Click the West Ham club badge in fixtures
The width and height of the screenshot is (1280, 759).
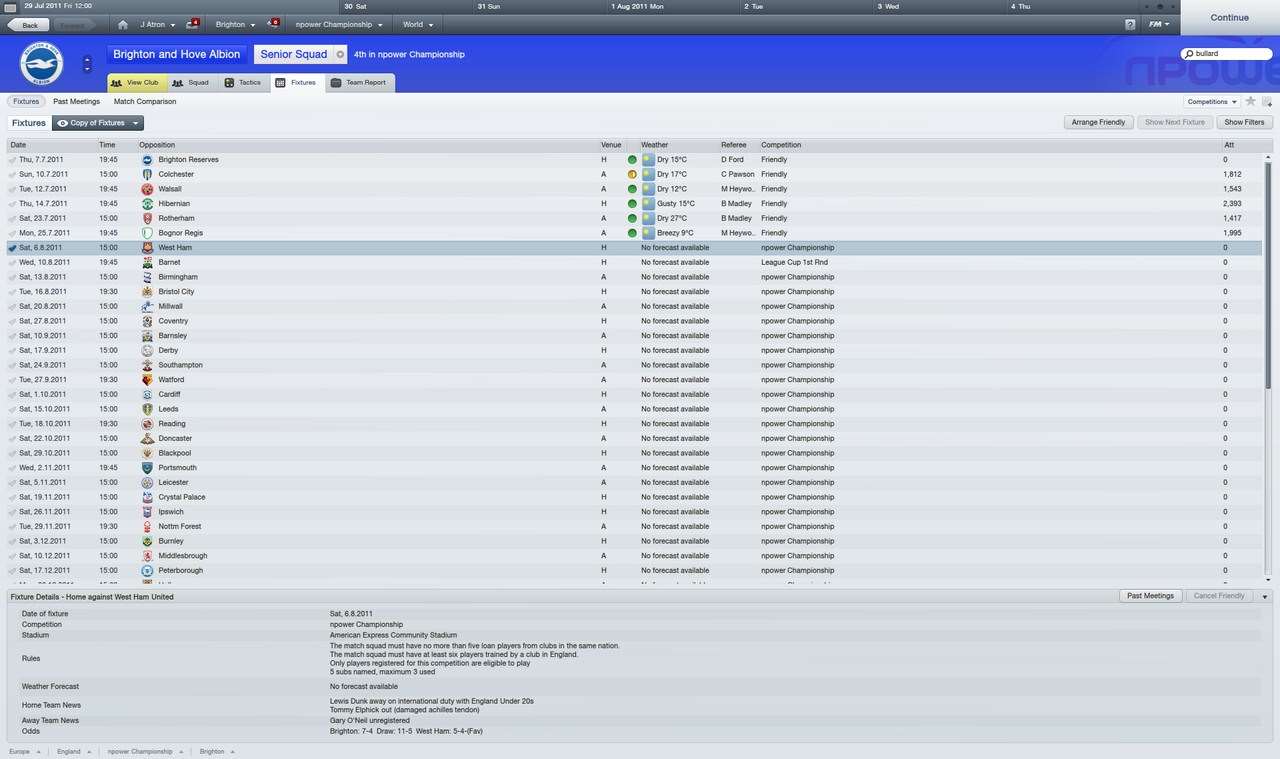coord(147,247)
